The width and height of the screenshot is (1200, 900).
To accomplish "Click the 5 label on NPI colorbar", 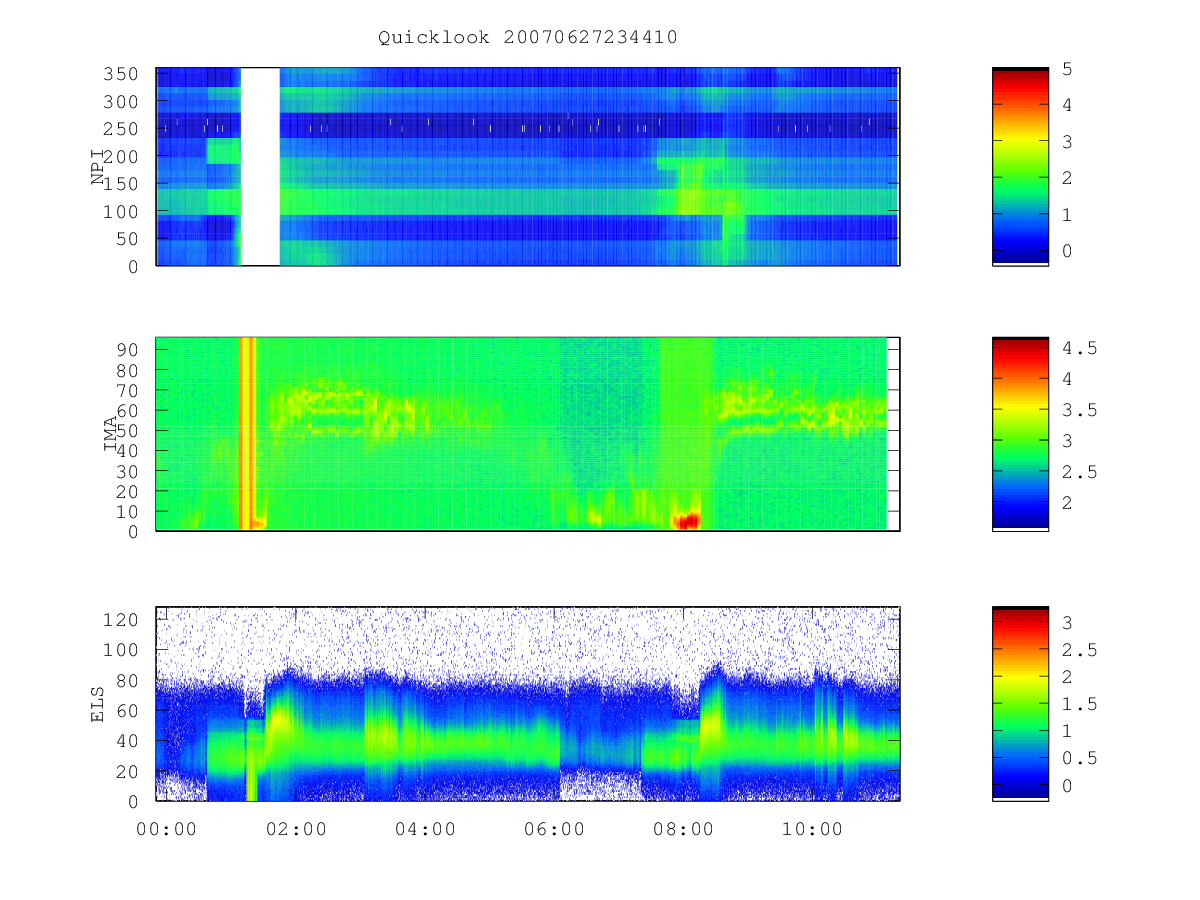I will pyautogui.click(x=1067, y=69).
